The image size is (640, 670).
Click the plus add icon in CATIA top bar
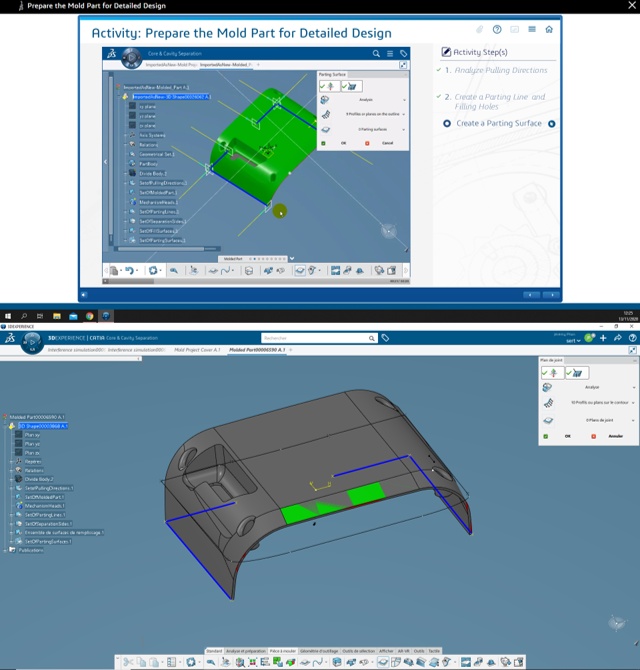tap(603, 338)
